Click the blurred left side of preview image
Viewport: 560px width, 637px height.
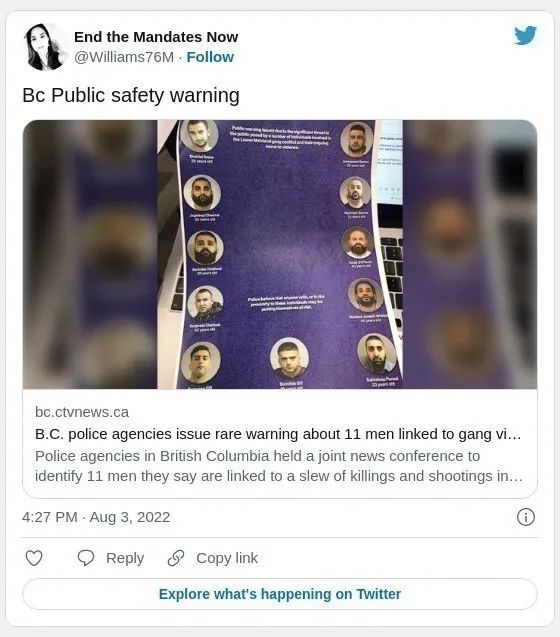(90, 254)
